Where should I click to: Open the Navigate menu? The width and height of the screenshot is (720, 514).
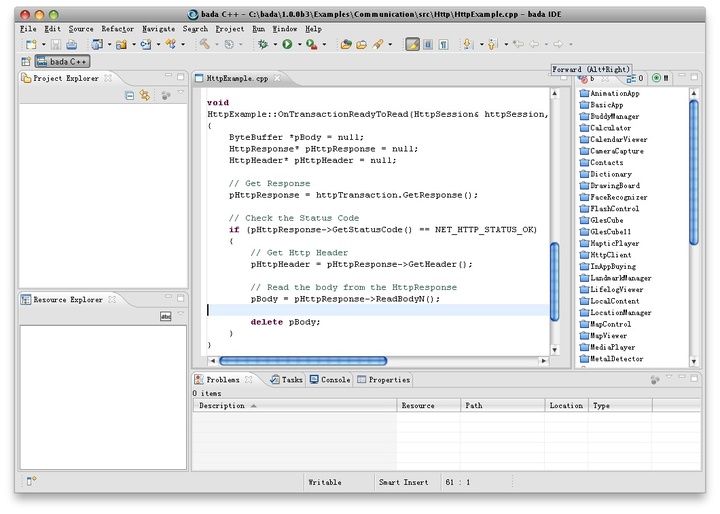(x=158, y=28)
